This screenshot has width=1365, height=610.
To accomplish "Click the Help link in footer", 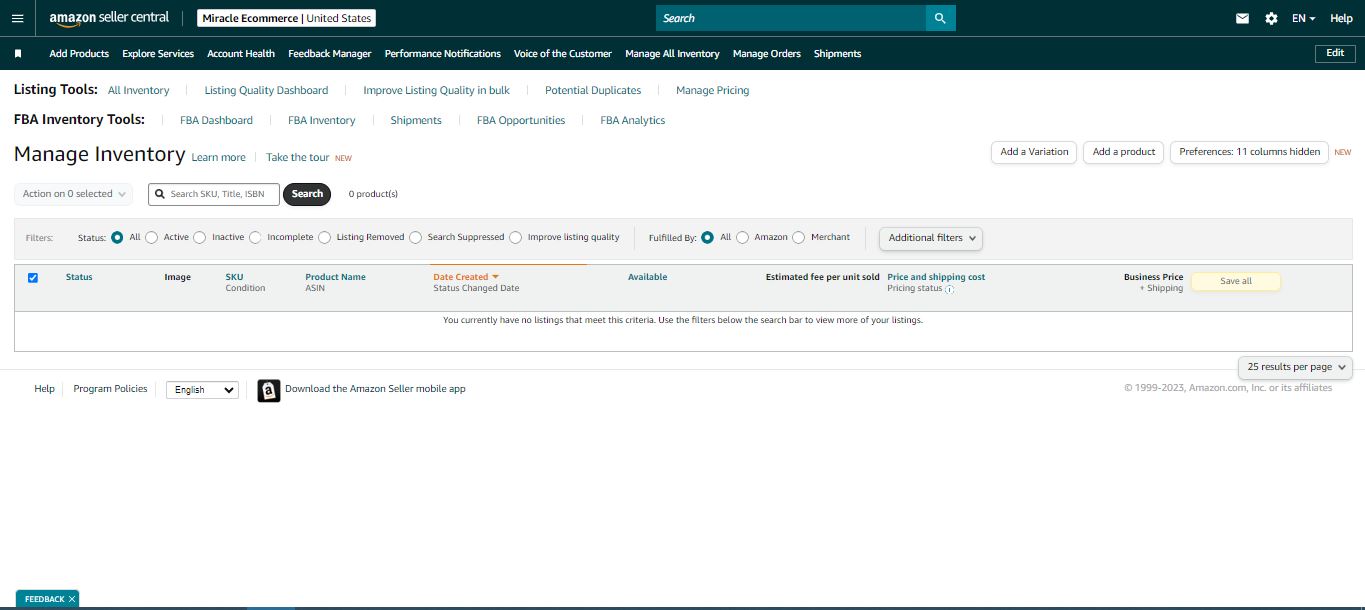I will pyautogui.click(x=44, y=389).
